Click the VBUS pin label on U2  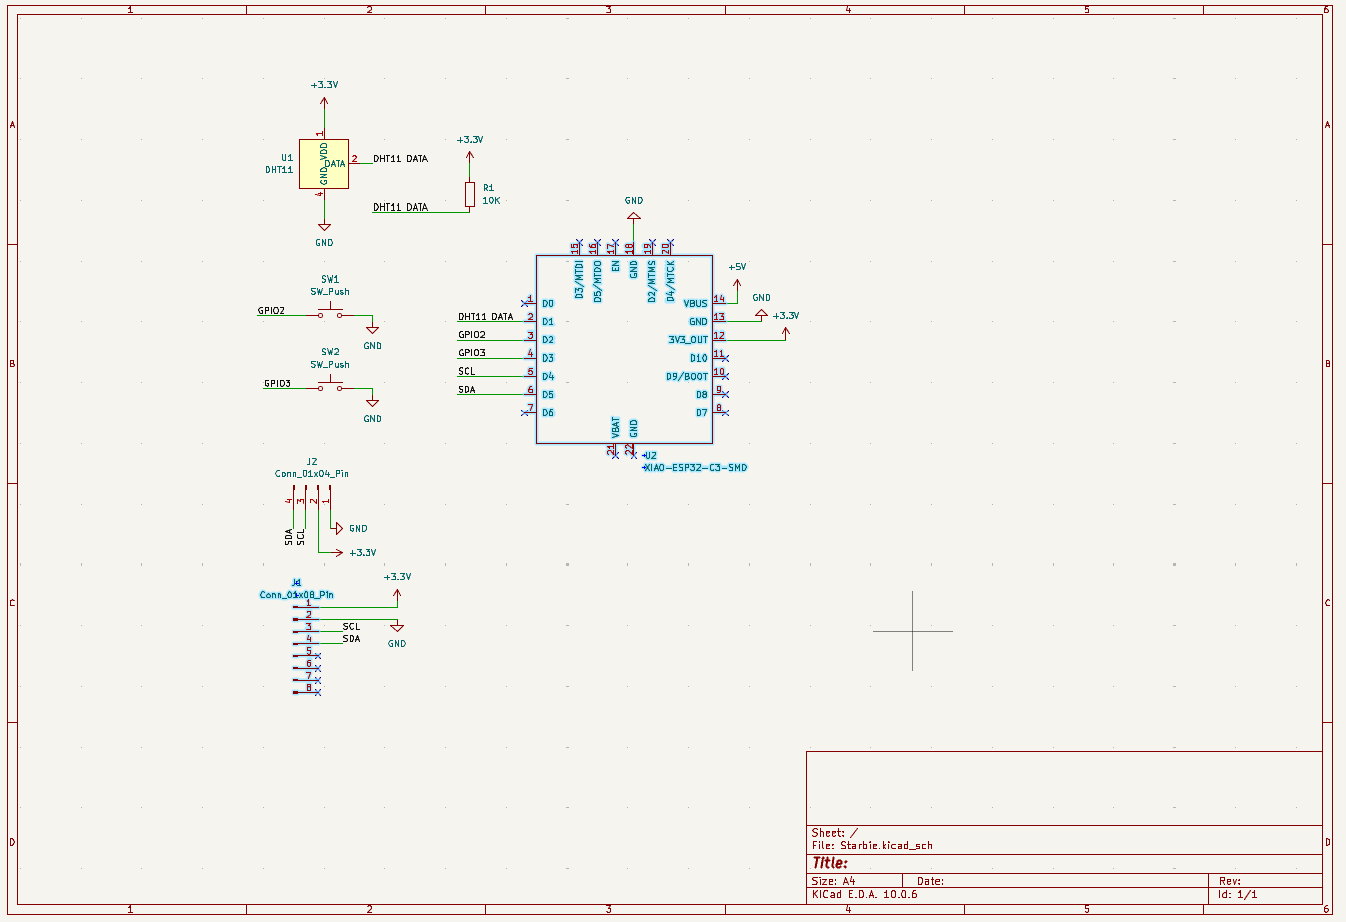695,304
